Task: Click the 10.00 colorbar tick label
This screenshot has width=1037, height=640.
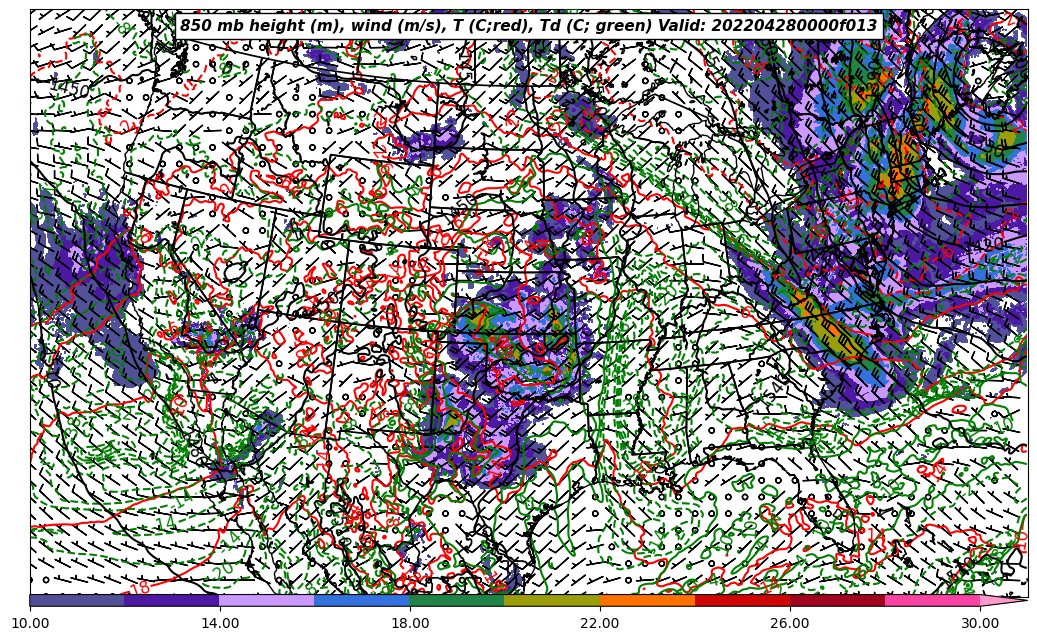Action: click(x=30, y=623)
